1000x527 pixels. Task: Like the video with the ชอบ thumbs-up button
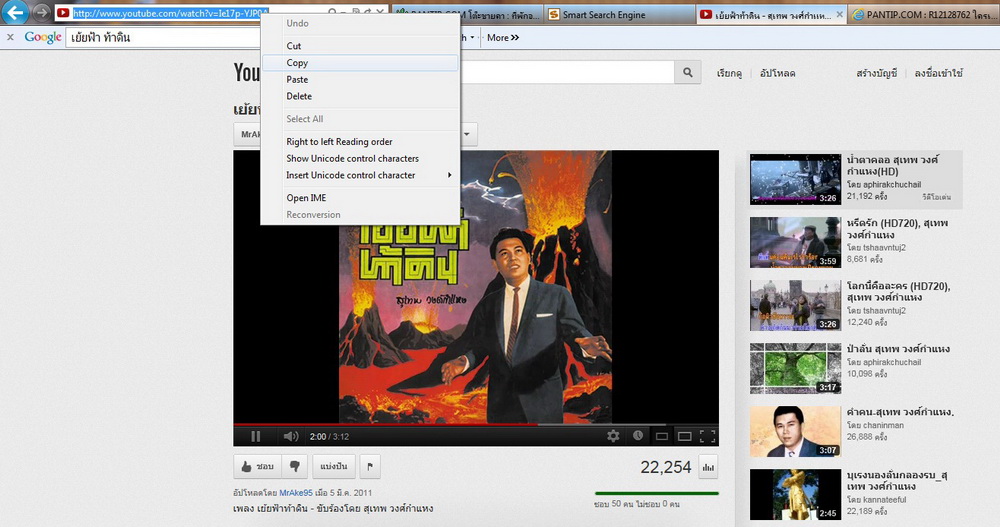(x=258, y=466)
